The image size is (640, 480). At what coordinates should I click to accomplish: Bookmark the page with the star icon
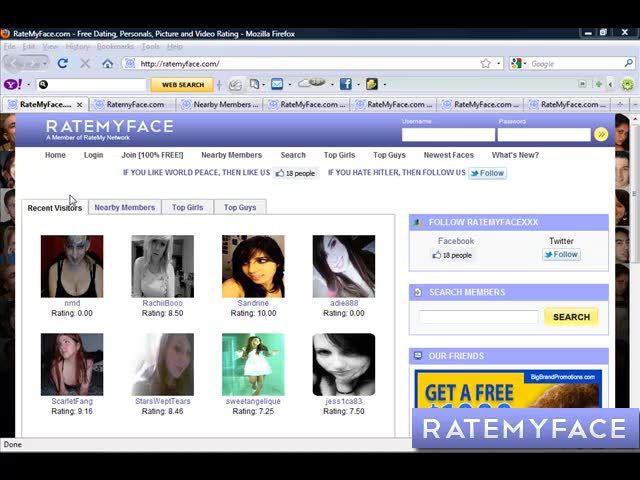(485, 63)
